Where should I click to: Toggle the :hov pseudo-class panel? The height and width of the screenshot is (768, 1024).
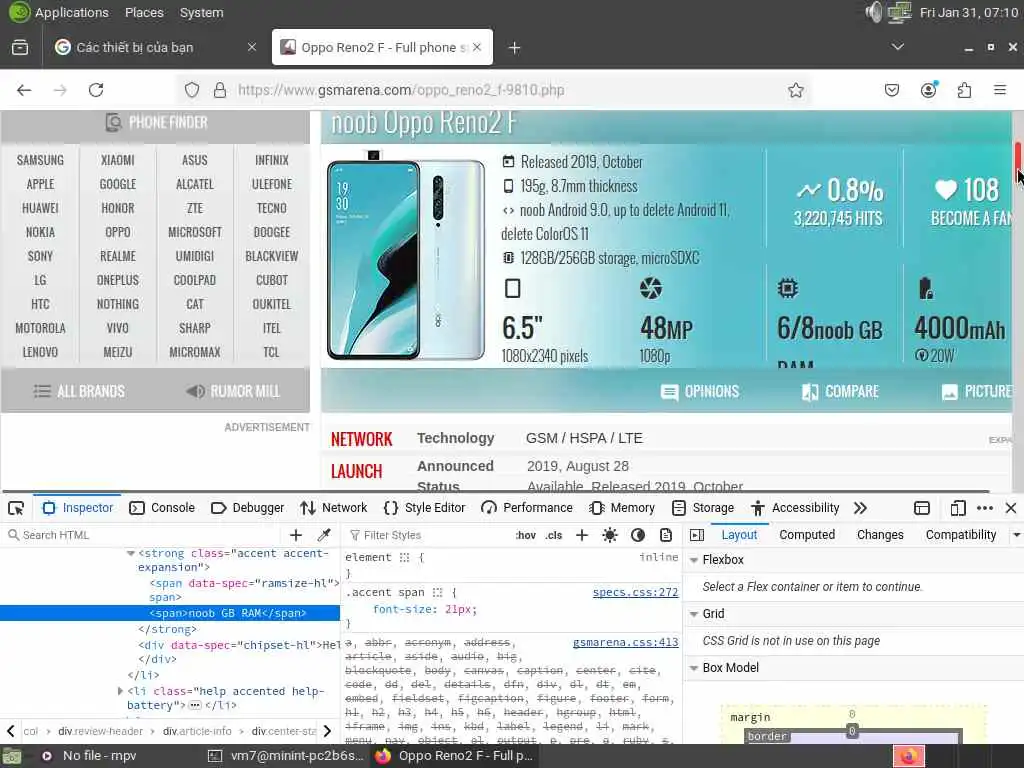point(526,536)
